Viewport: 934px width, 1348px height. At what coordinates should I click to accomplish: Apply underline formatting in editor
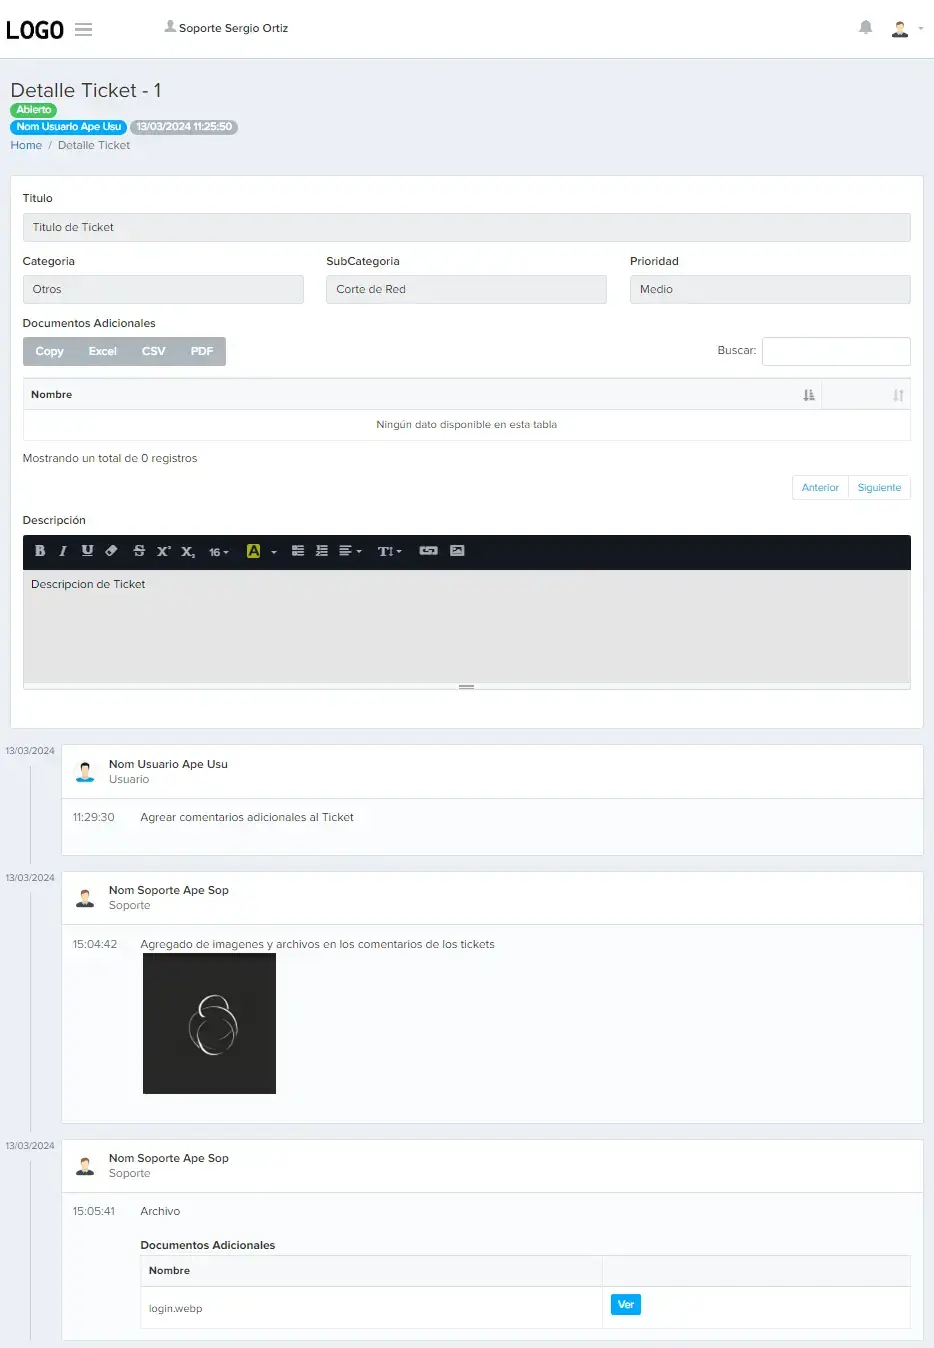(x=87, y=551)
